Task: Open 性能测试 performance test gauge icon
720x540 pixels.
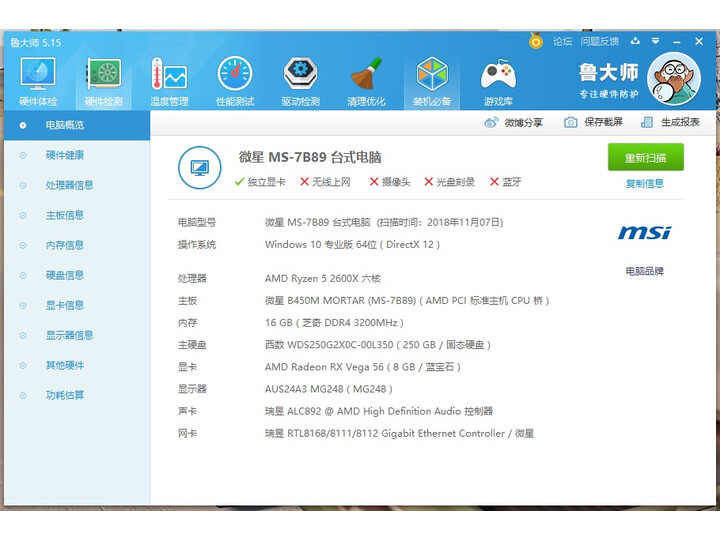Action: [235, 73]
